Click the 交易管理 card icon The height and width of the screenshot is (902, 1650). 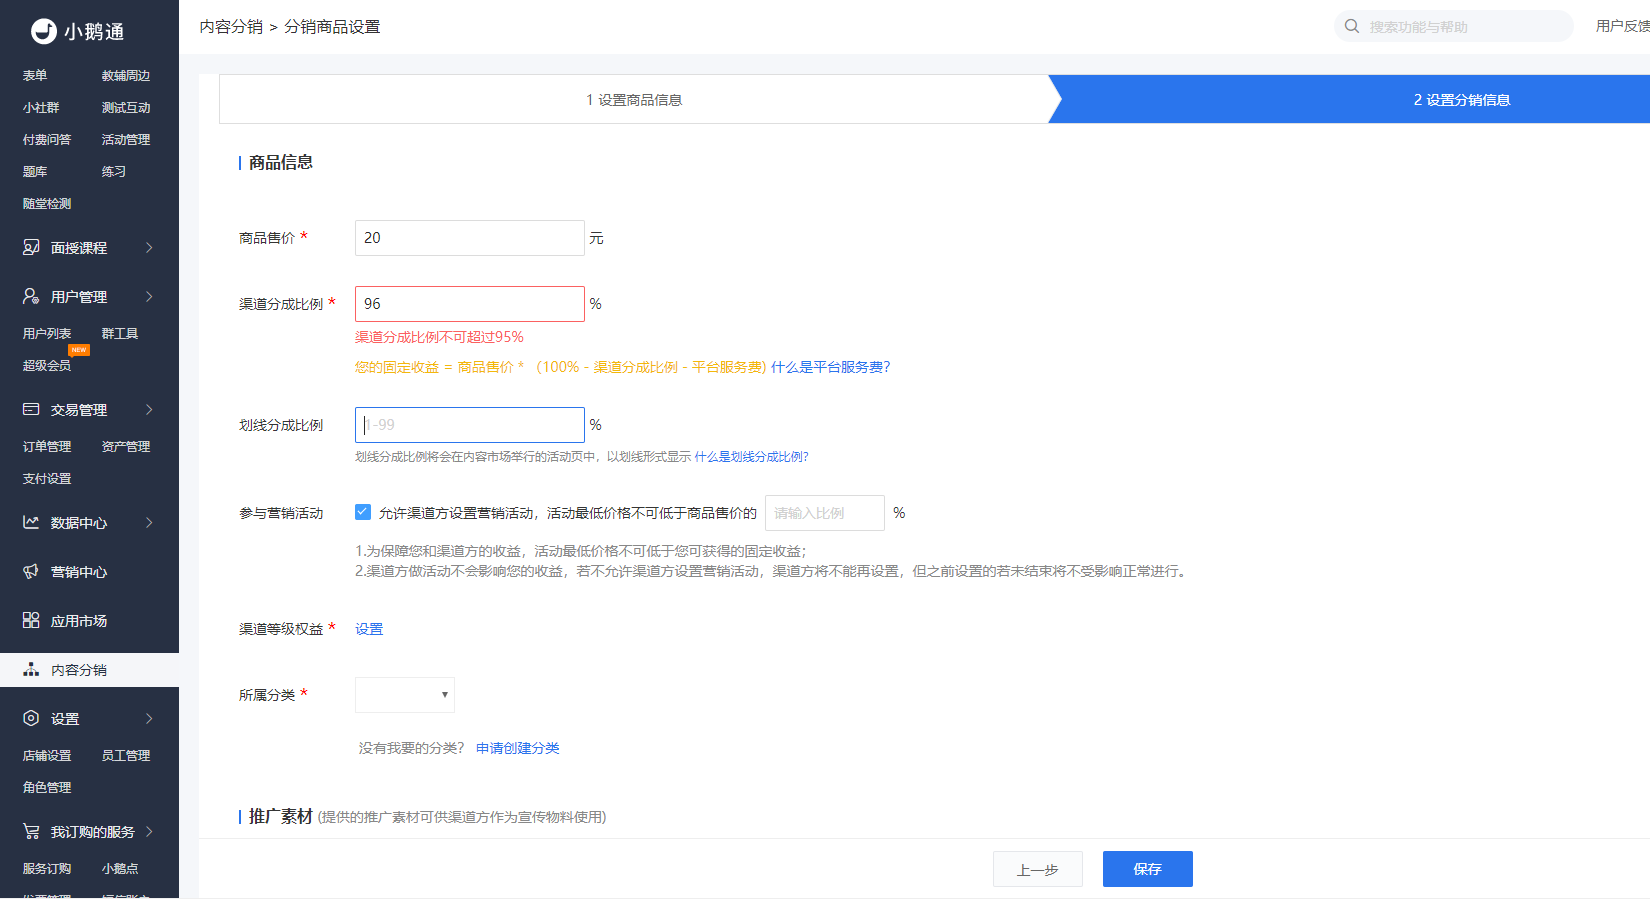[31, 409]
